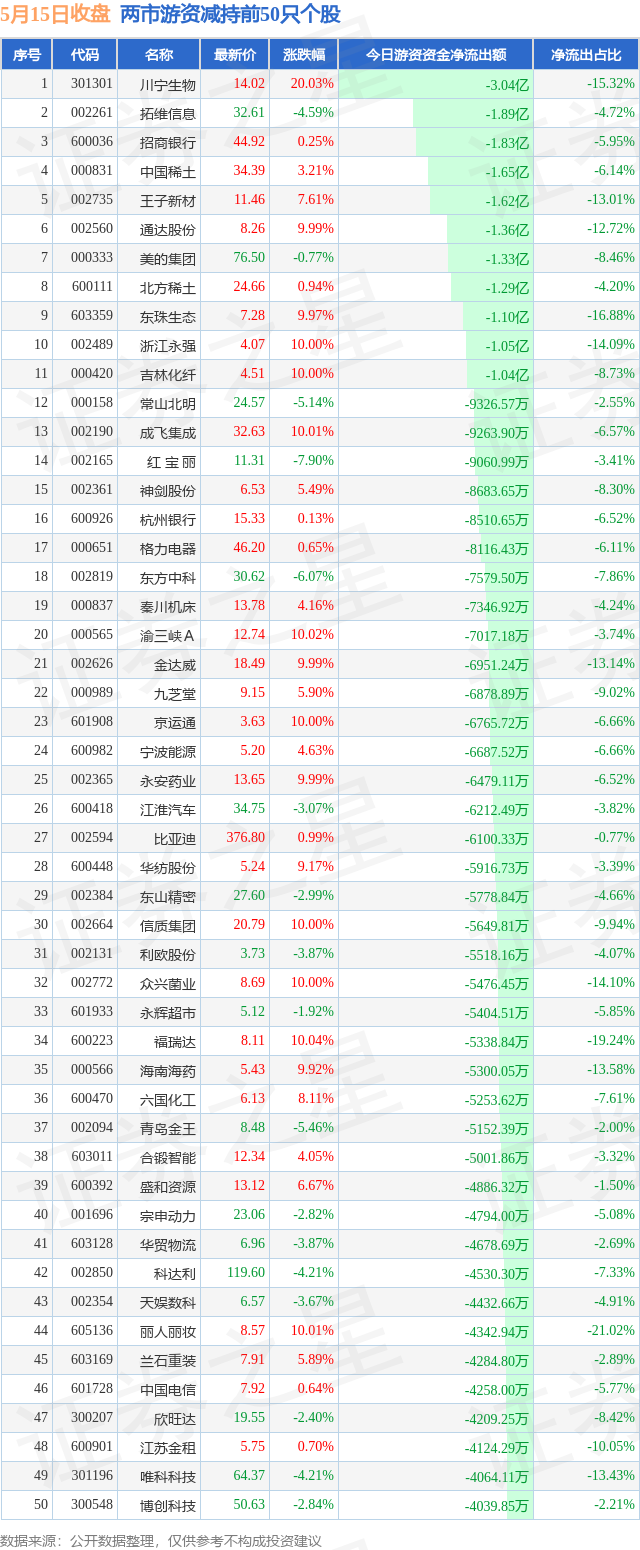The image size is (640, 1550).
Task: Click the 名称 column header
Action: [x=159, y=55]
